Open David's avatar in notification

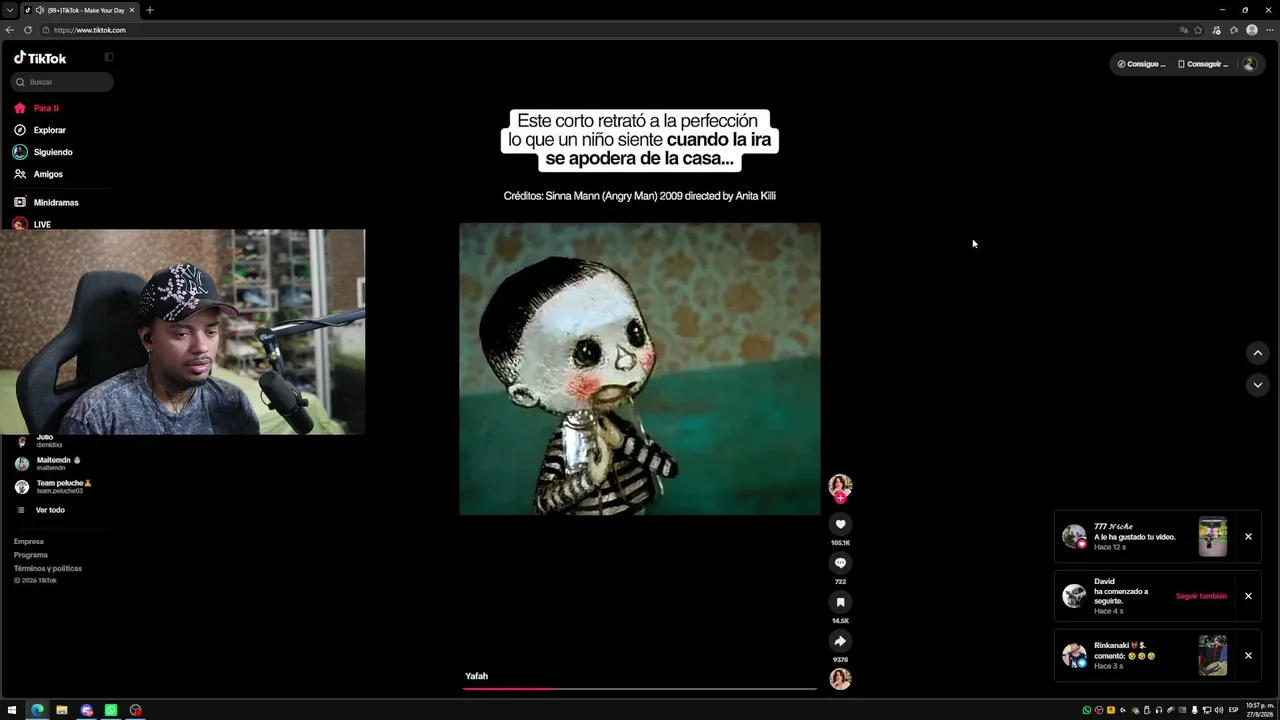(1074, 596)
